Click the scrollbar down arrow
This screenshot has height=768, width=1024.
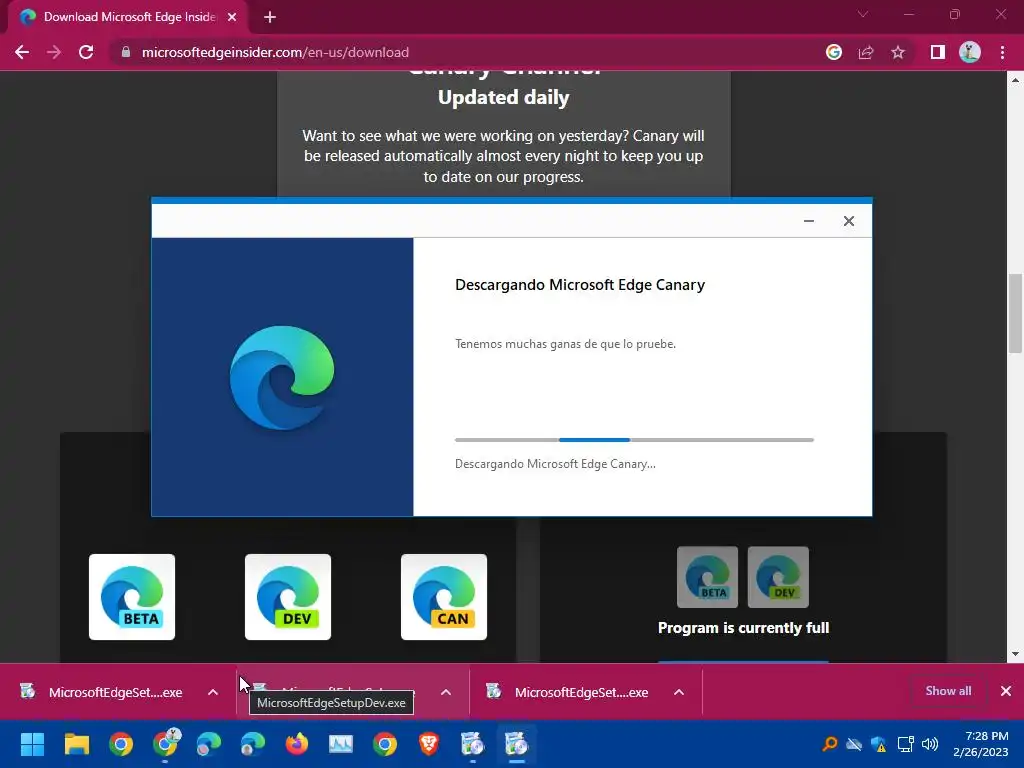point(1015,654)
